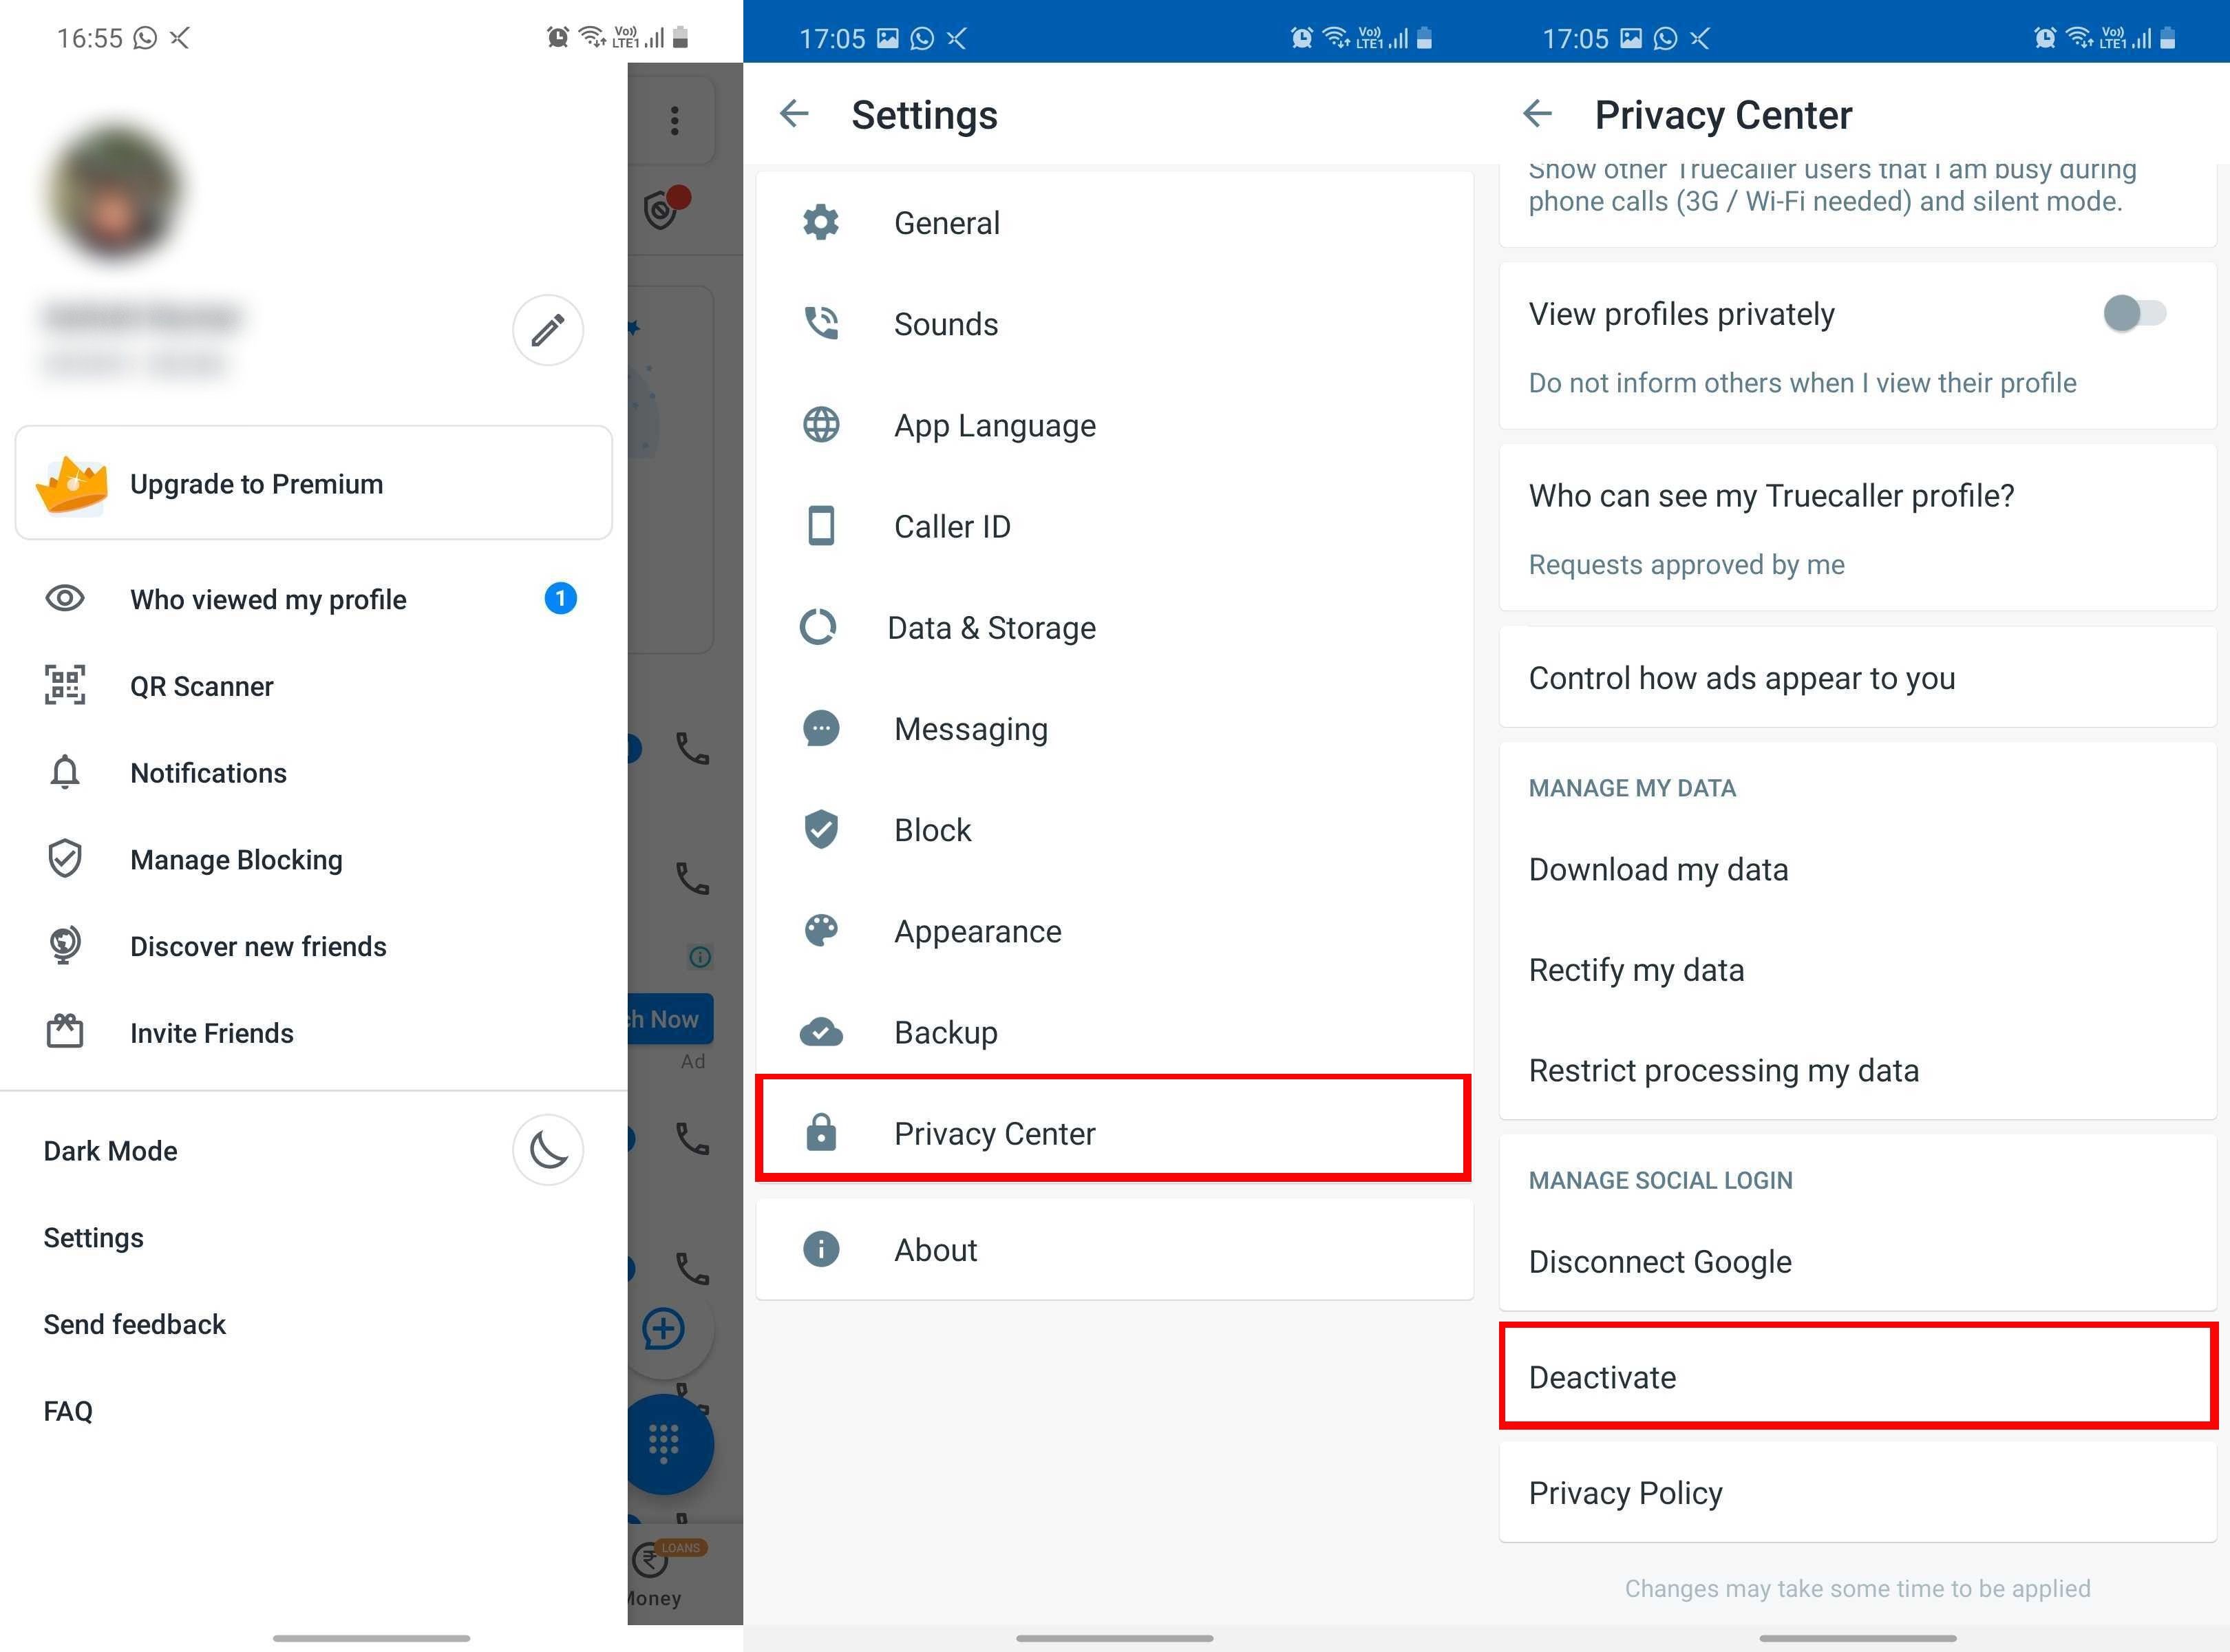Click the padlock Privacy Center icon
This screenshot has height=1652, width=2230.
point(821,1132)
